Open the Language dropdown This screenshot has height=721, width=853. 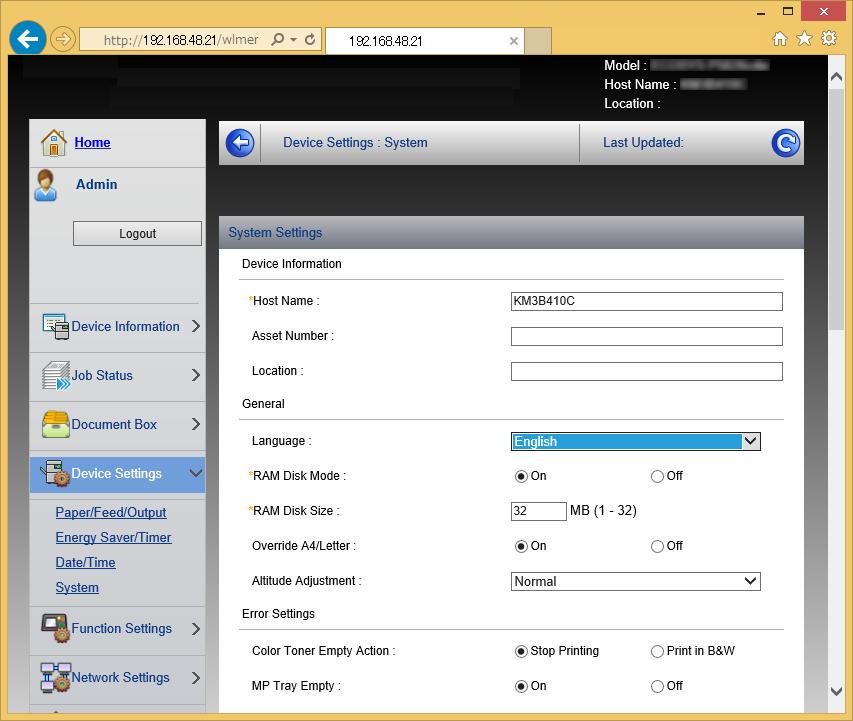click(x=635, y=441)
